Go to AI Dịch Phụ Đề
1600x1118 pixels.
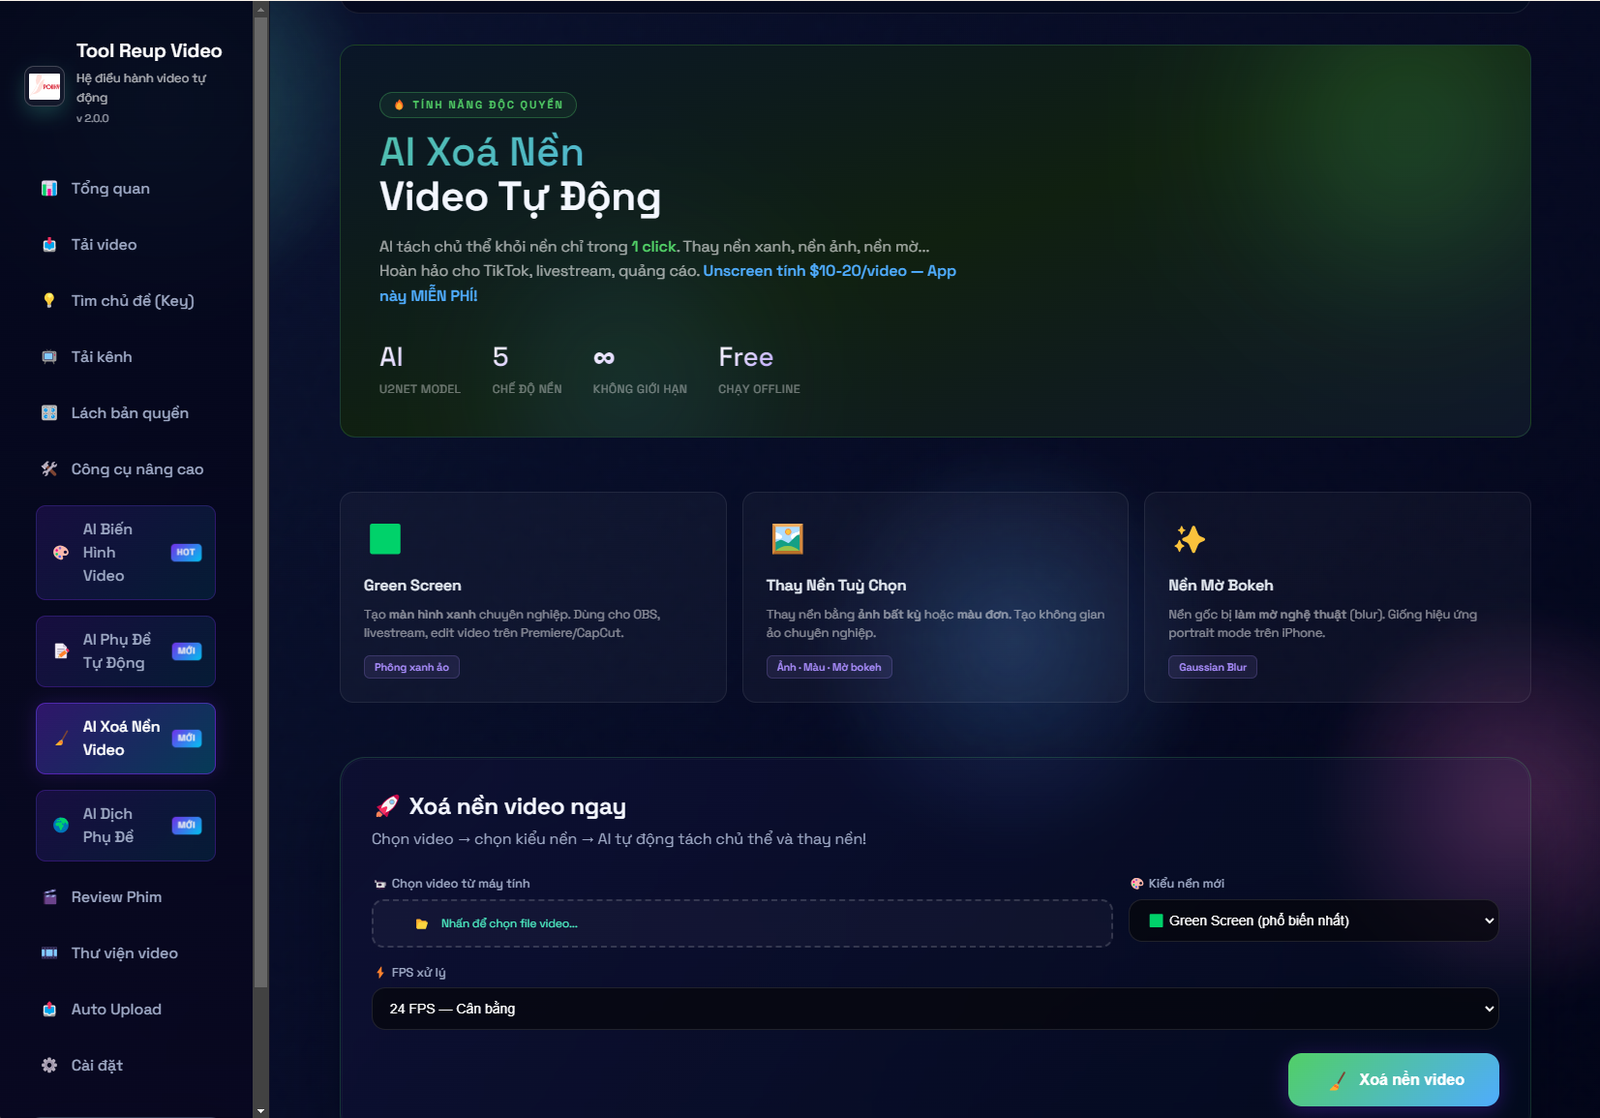coord(125,826)
